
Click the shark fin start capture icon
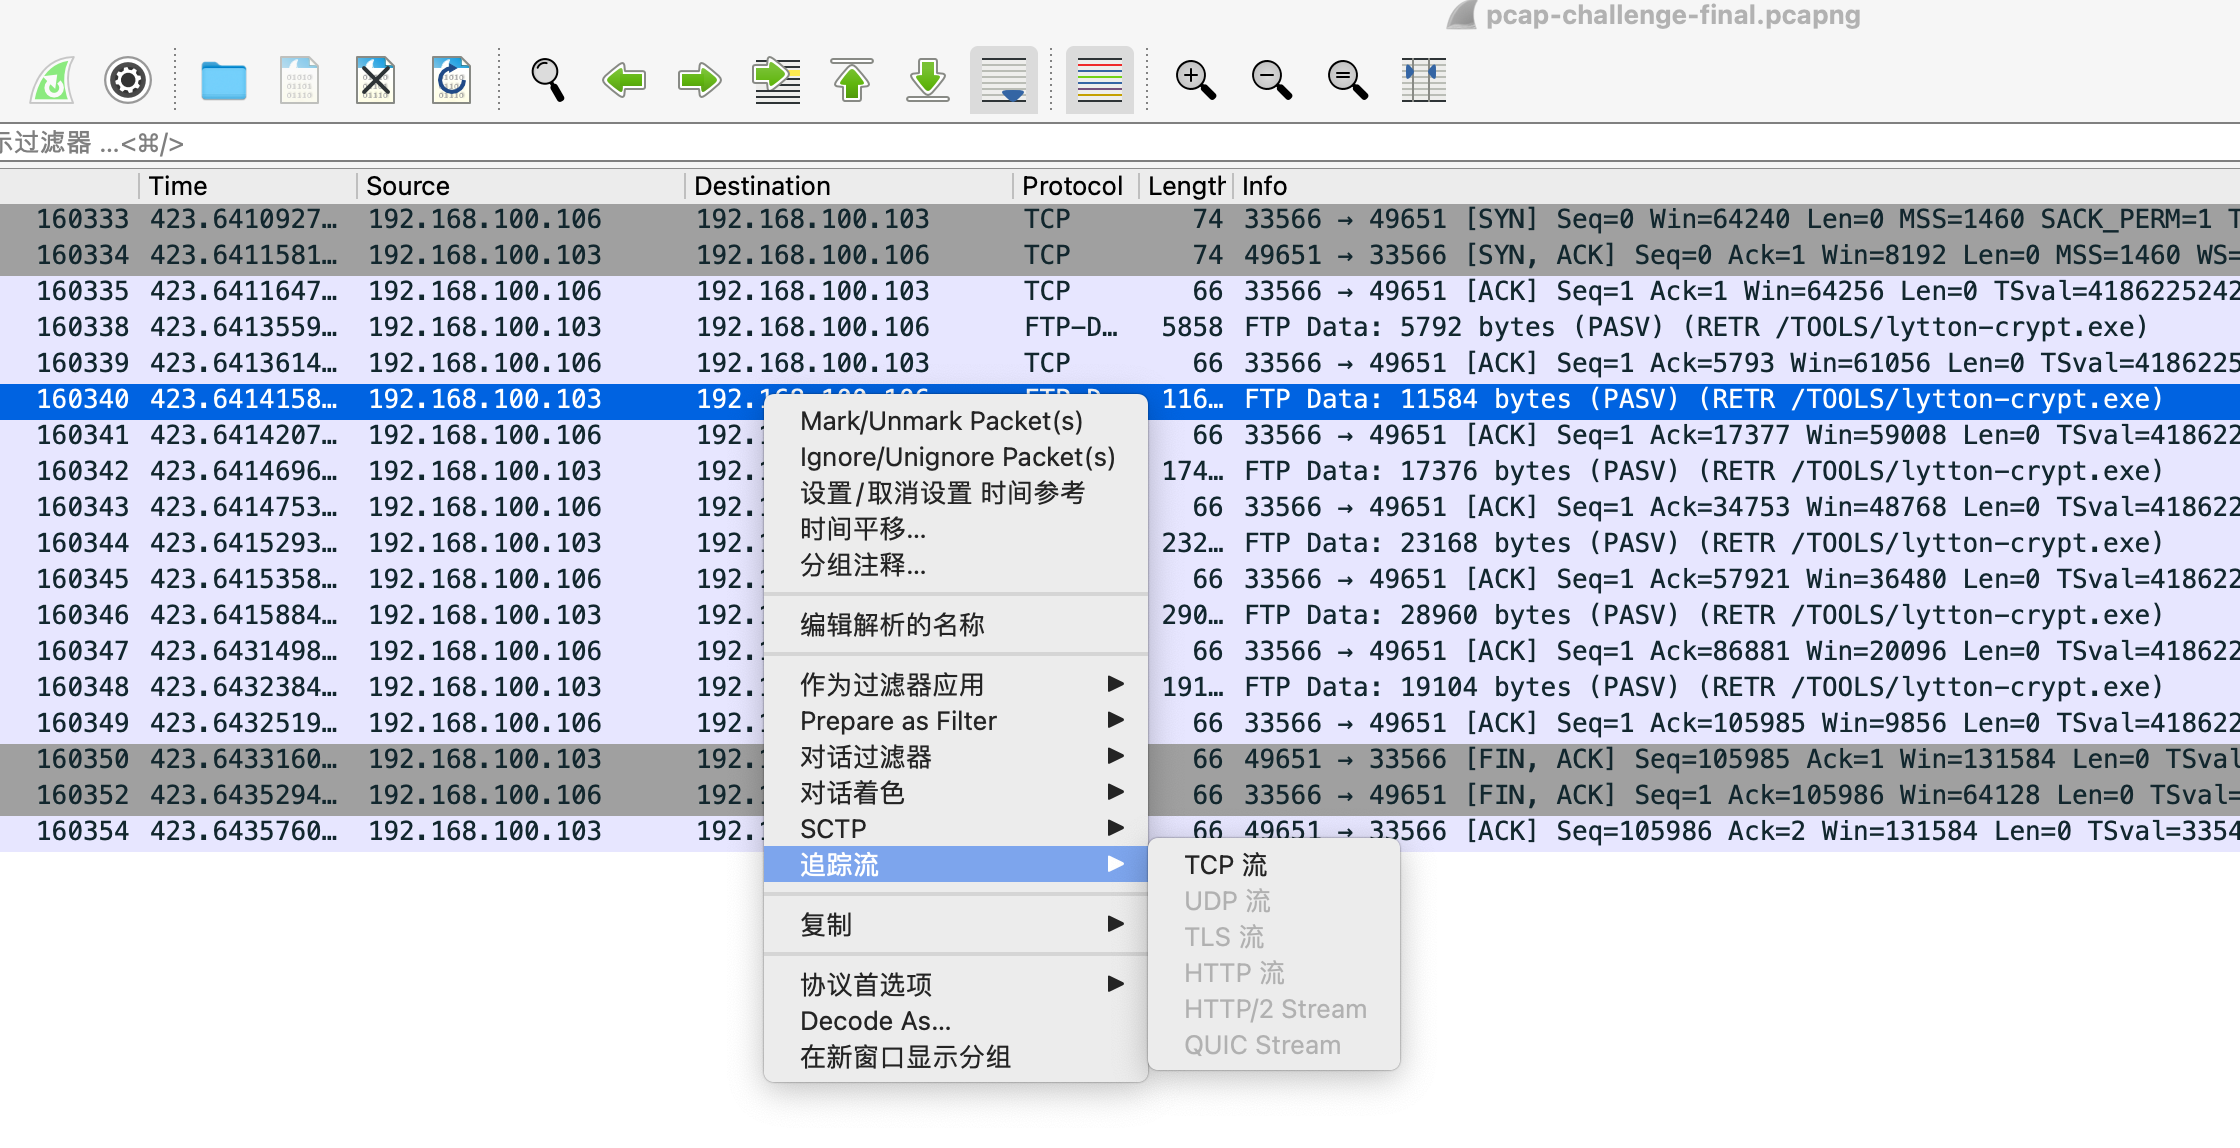click(52, 80)
